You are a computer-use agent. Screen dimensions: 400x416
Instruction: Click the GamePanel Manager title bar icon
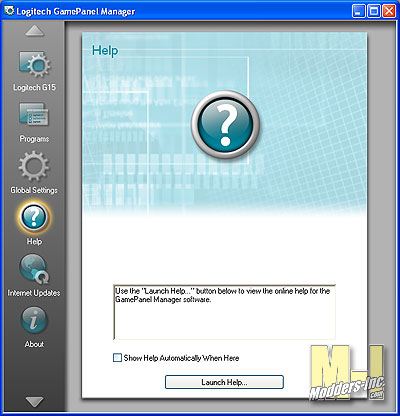pyautogui.click(x=9, y=11)
